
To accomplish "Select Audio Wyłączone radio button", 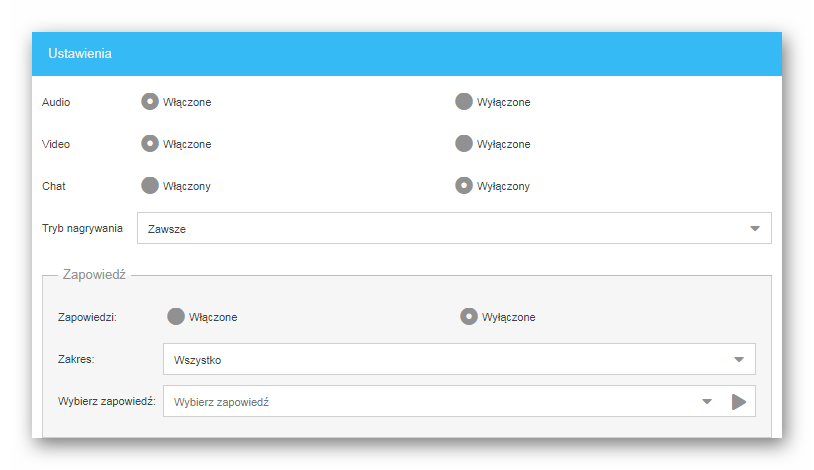I will tap(464, 102).
